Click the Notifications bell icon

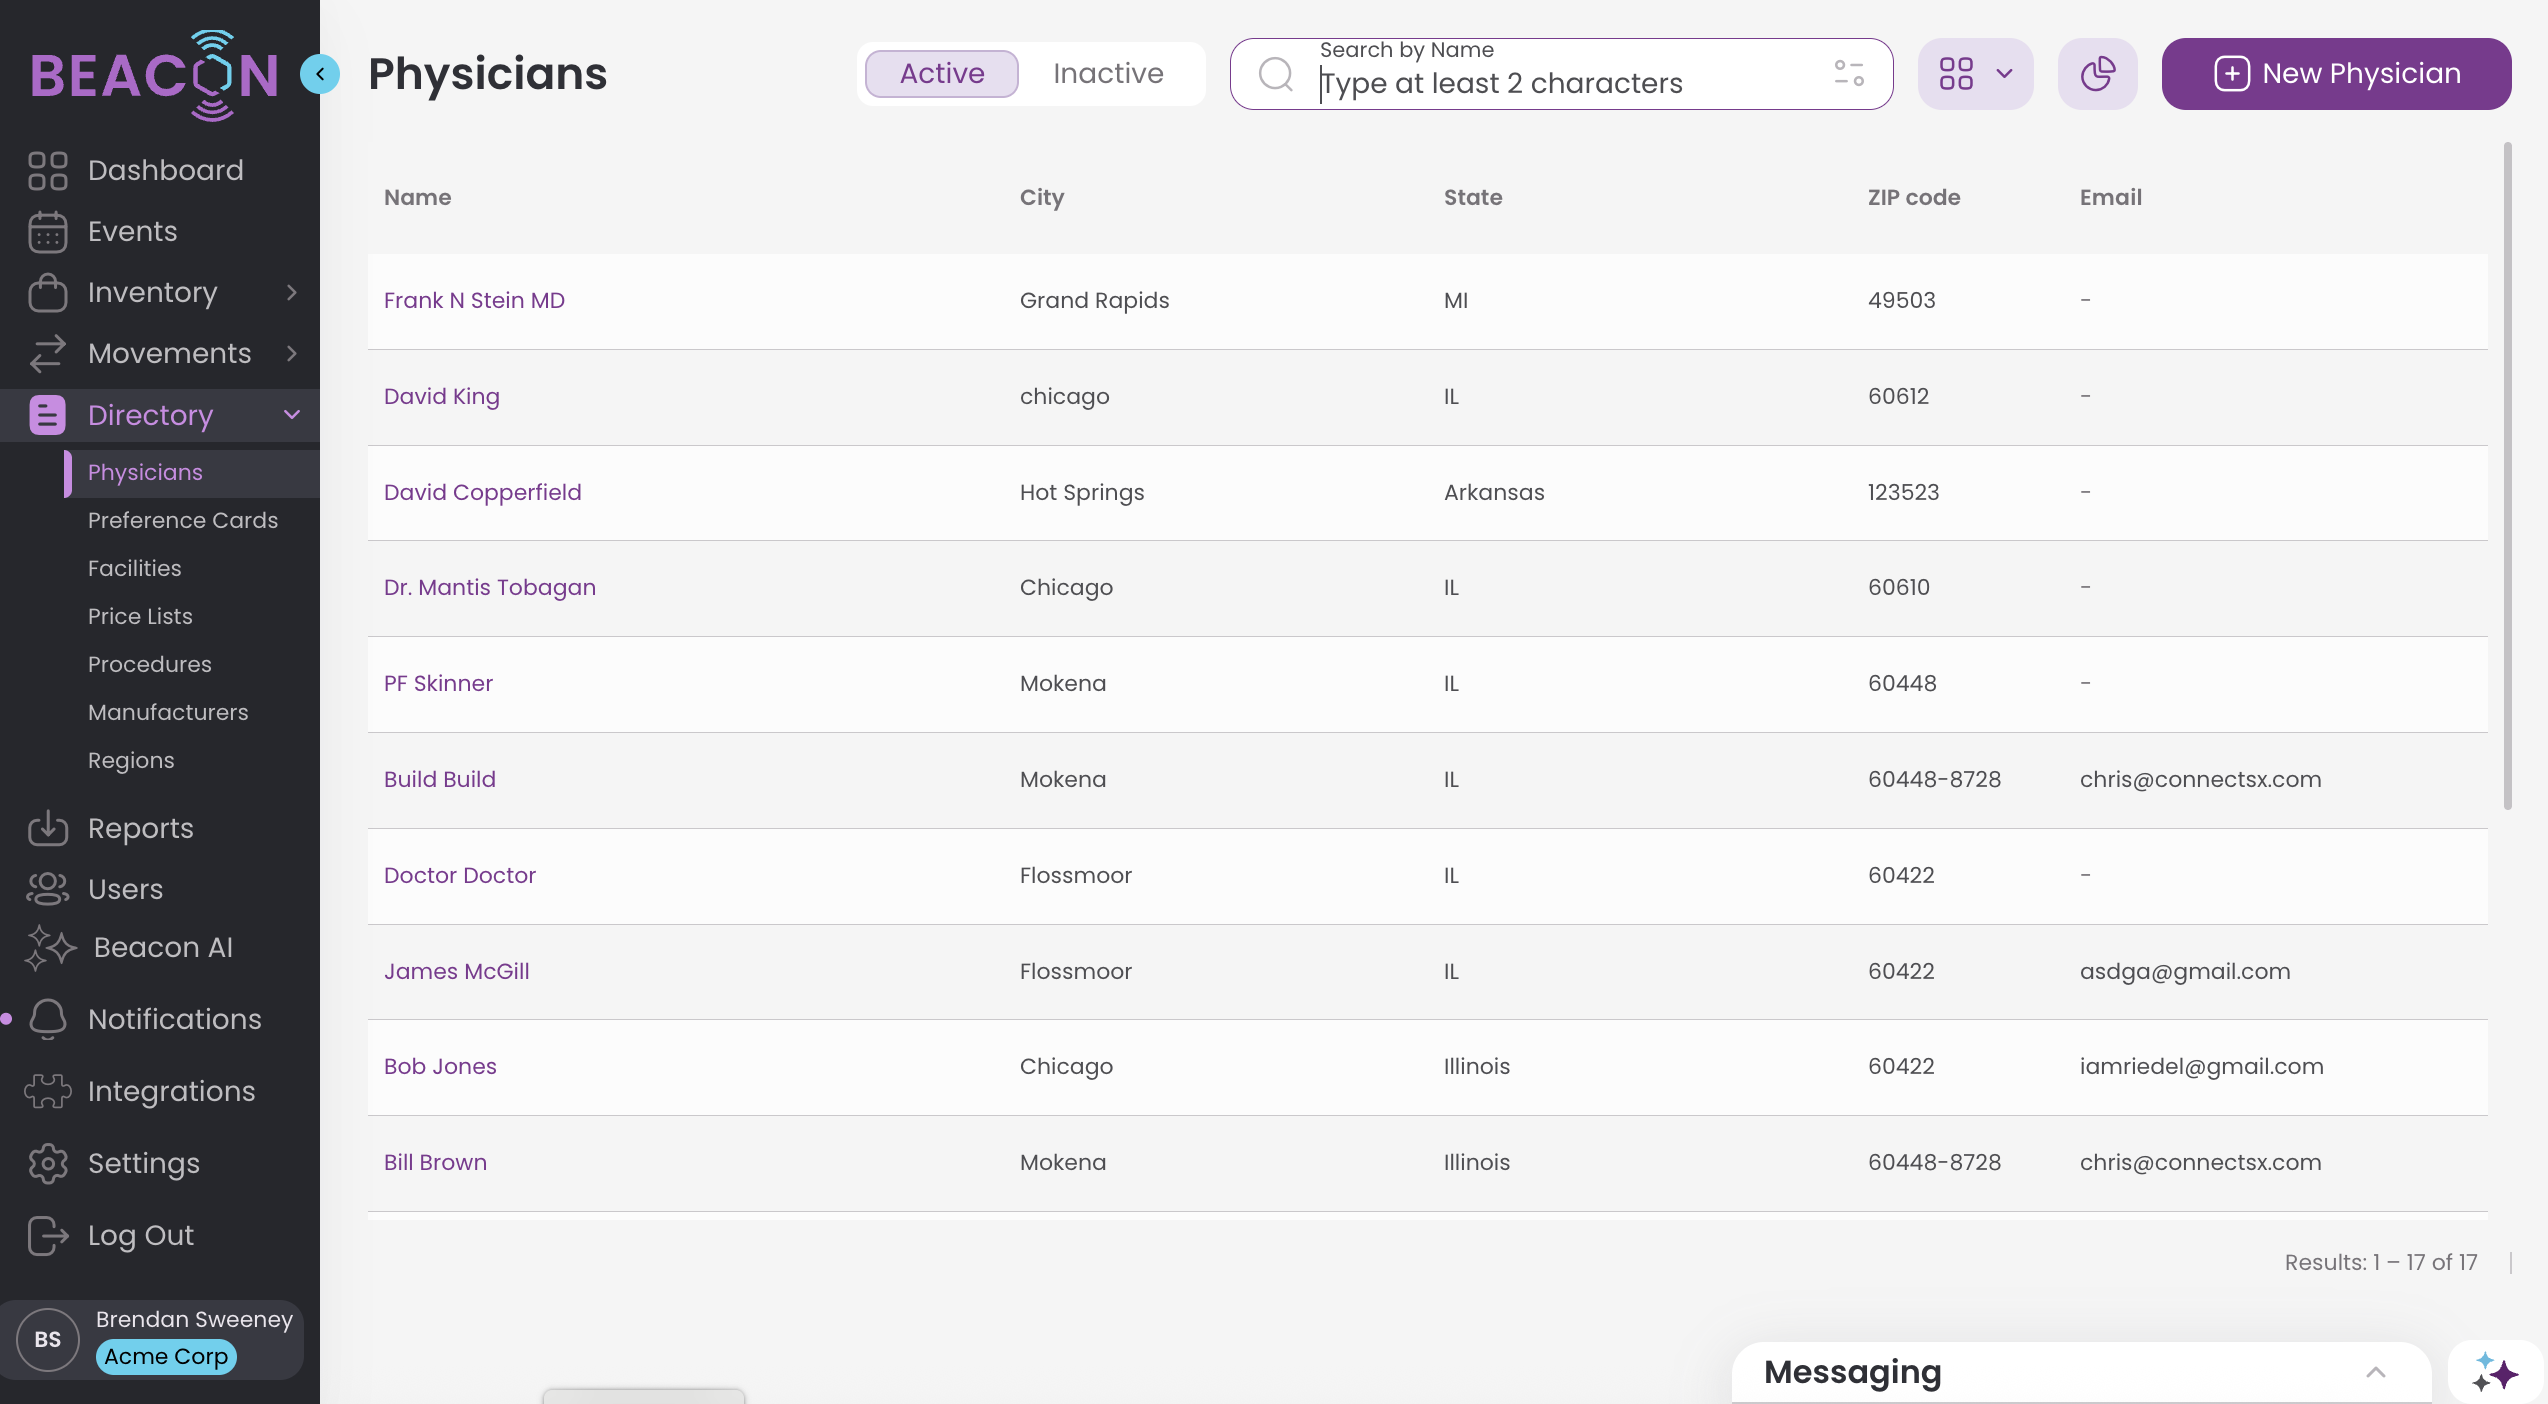(47, 1019)
